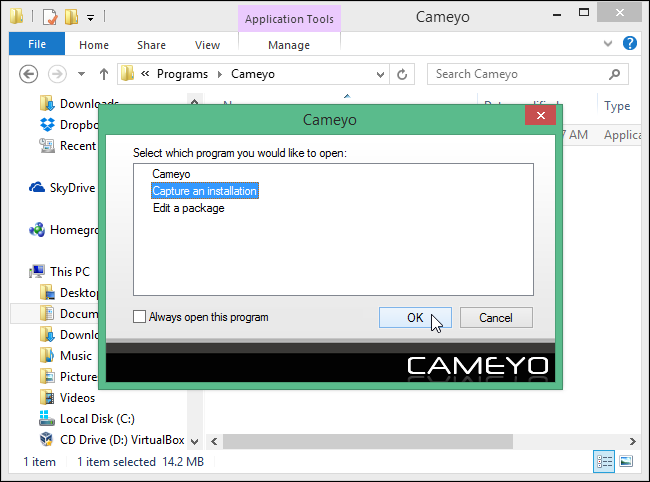This screenshot has height=482, width=650.
Task: Open Downloads under Favorites in sidebar
Action: click(x=79, y=103)
